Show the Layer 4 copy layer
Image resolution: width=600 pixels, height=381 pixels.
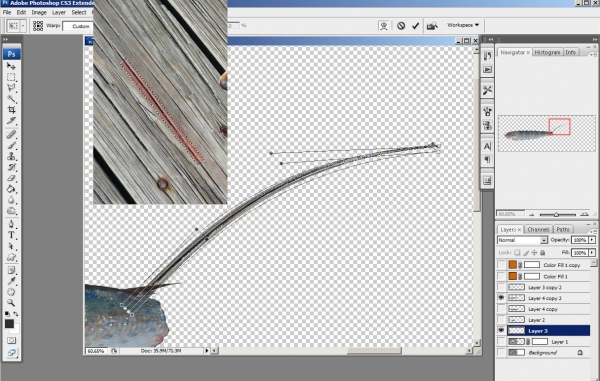pos(501,309)
